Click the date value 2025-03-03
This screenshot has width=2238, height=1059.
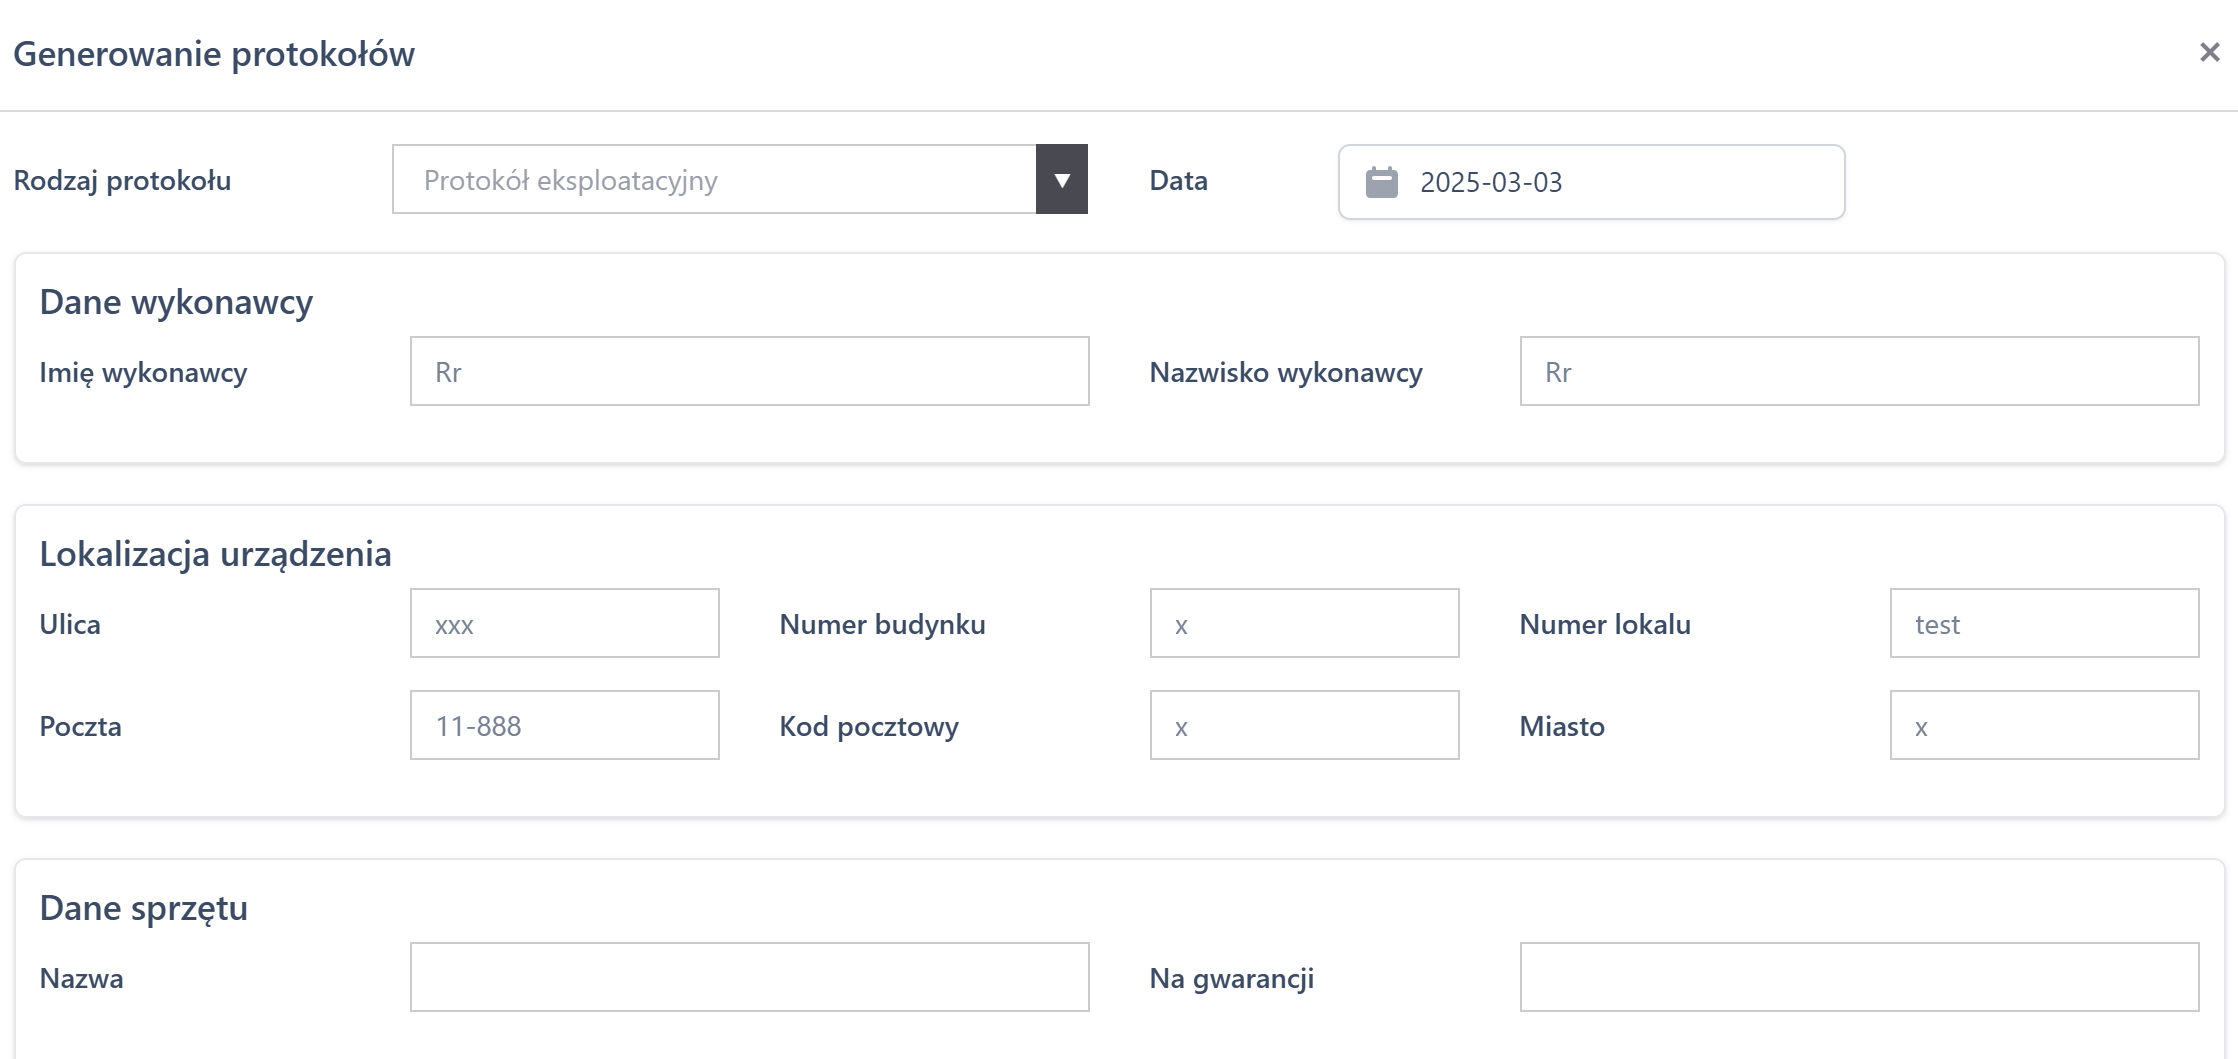(x=1490, y=182)
